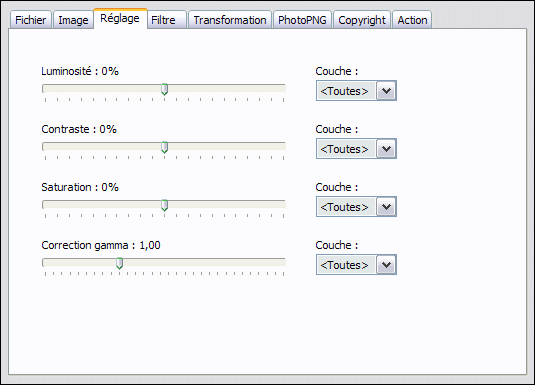Click left end of Contraste slider track
Viewport: 535px width, 385px height.
click(44, 147)
